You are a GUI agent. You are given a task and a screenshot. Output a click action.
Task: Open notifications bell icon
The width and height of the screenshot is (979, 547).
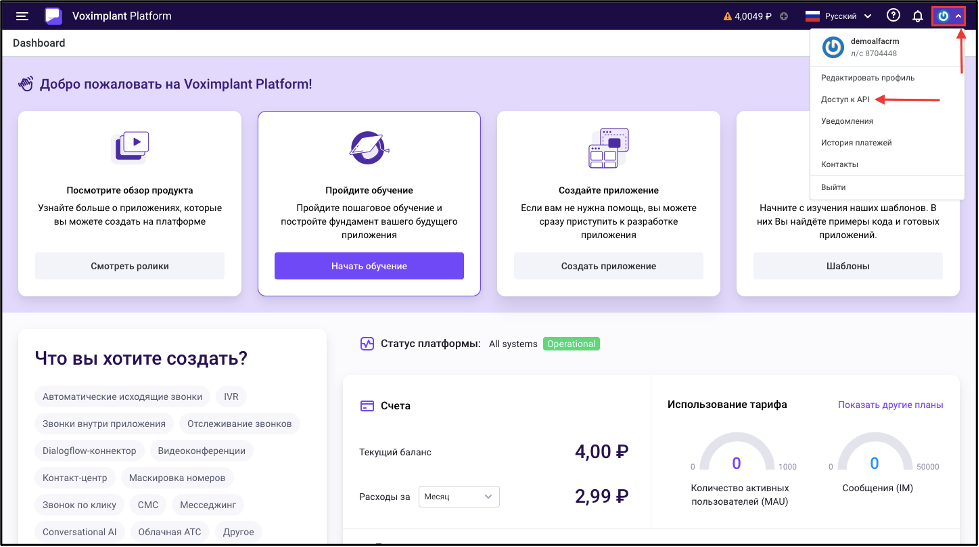tap(918, 16)
